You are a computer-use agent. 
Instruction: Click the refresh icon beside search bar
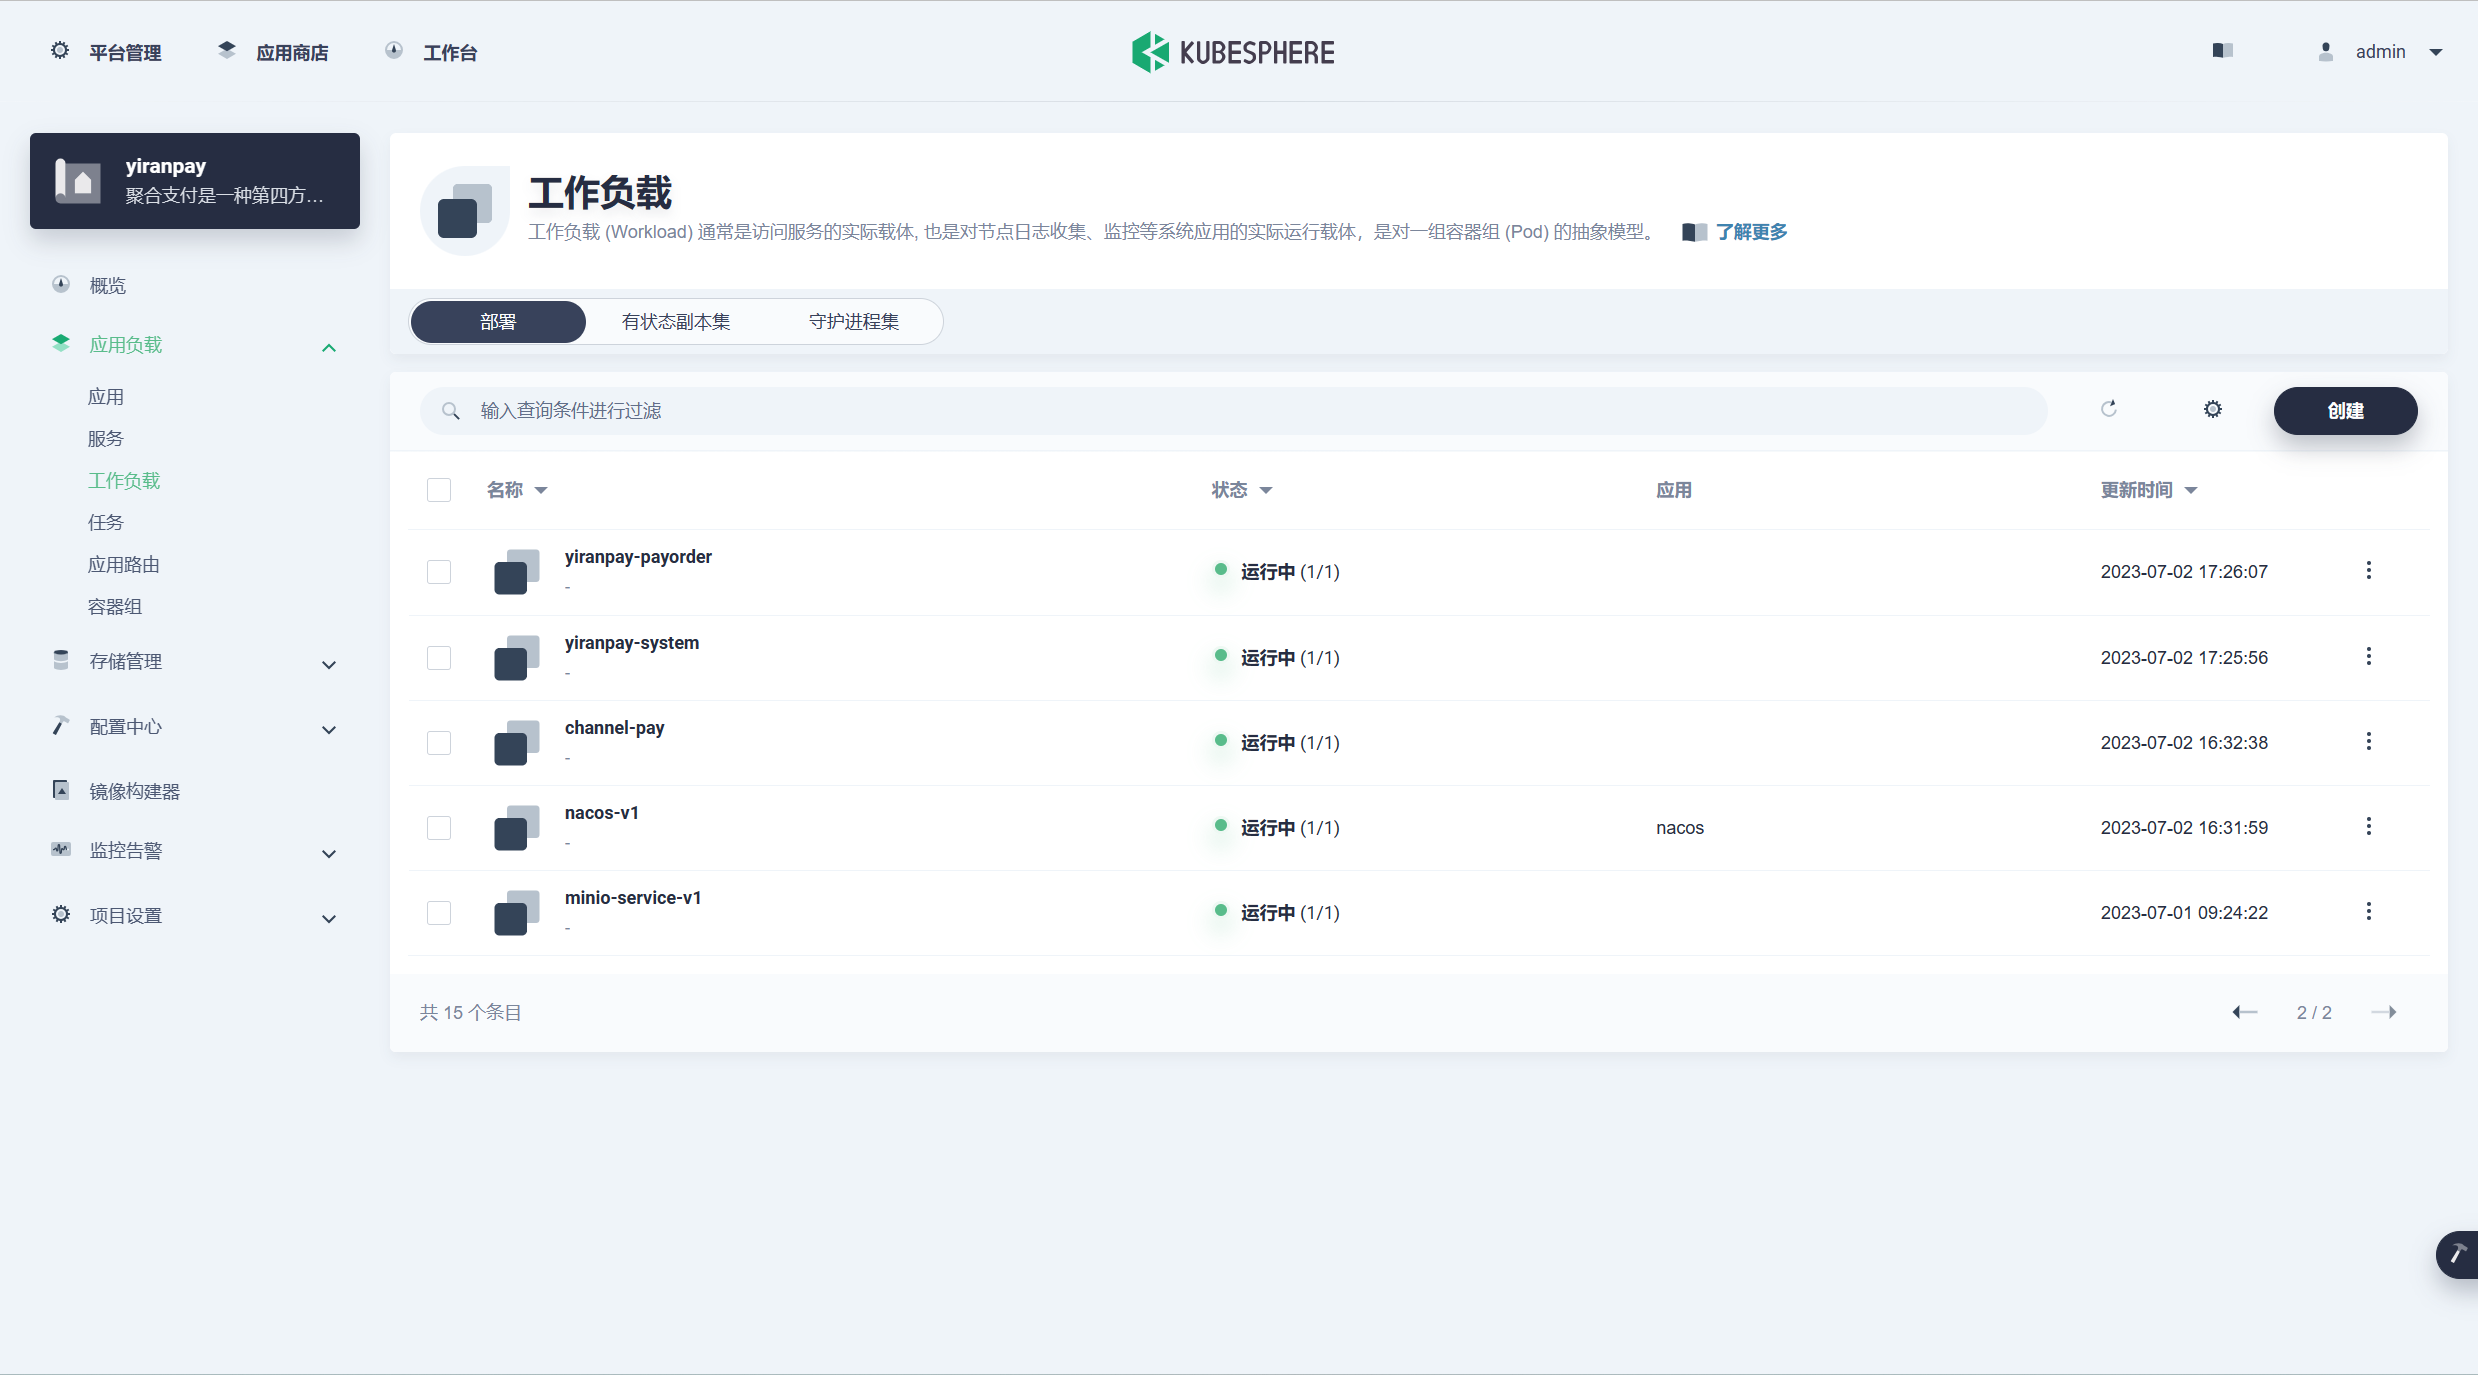pyautogui.click(x=2108, y=409)
